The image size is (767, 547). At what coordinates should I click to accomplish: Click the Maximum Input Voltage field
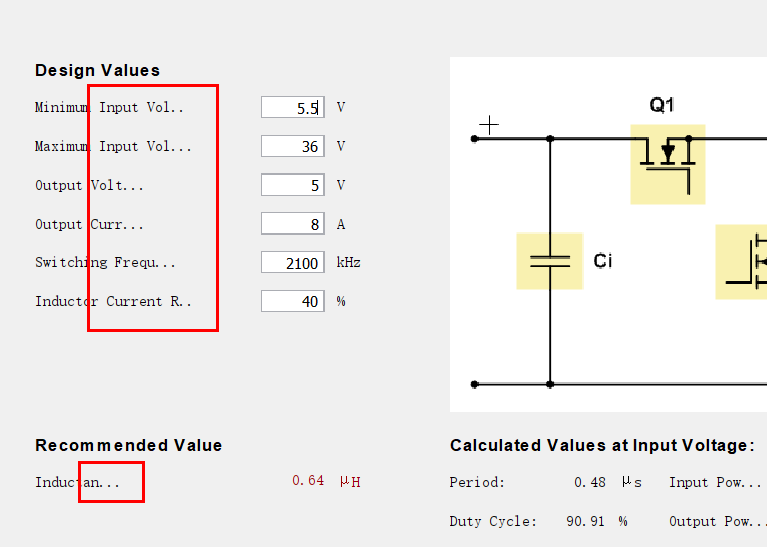(292, 147)
